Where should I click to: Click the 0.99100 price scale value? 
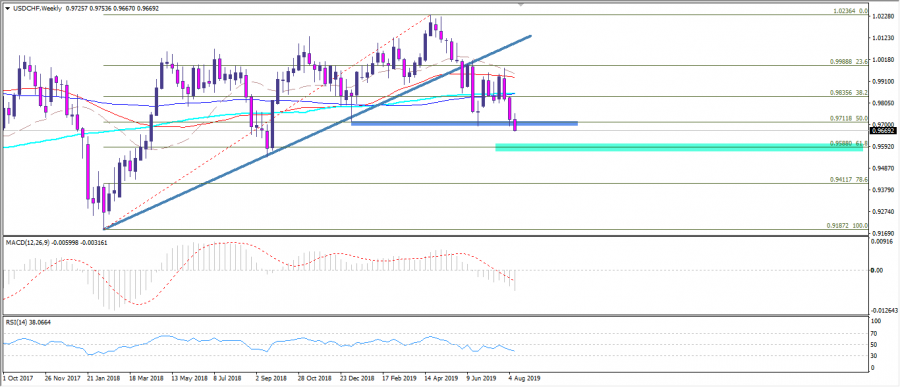[882, 82]
